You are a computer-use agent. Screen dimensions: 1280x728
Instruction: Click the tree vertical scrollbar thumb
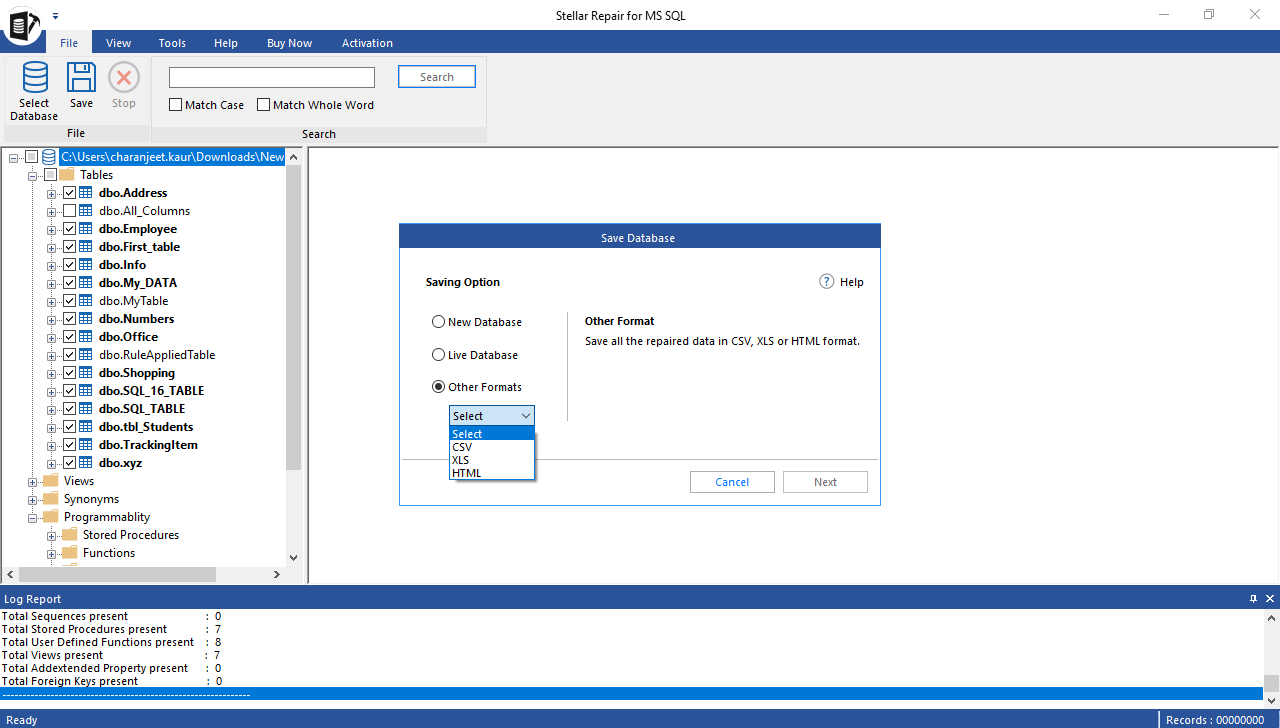point(293,318)
